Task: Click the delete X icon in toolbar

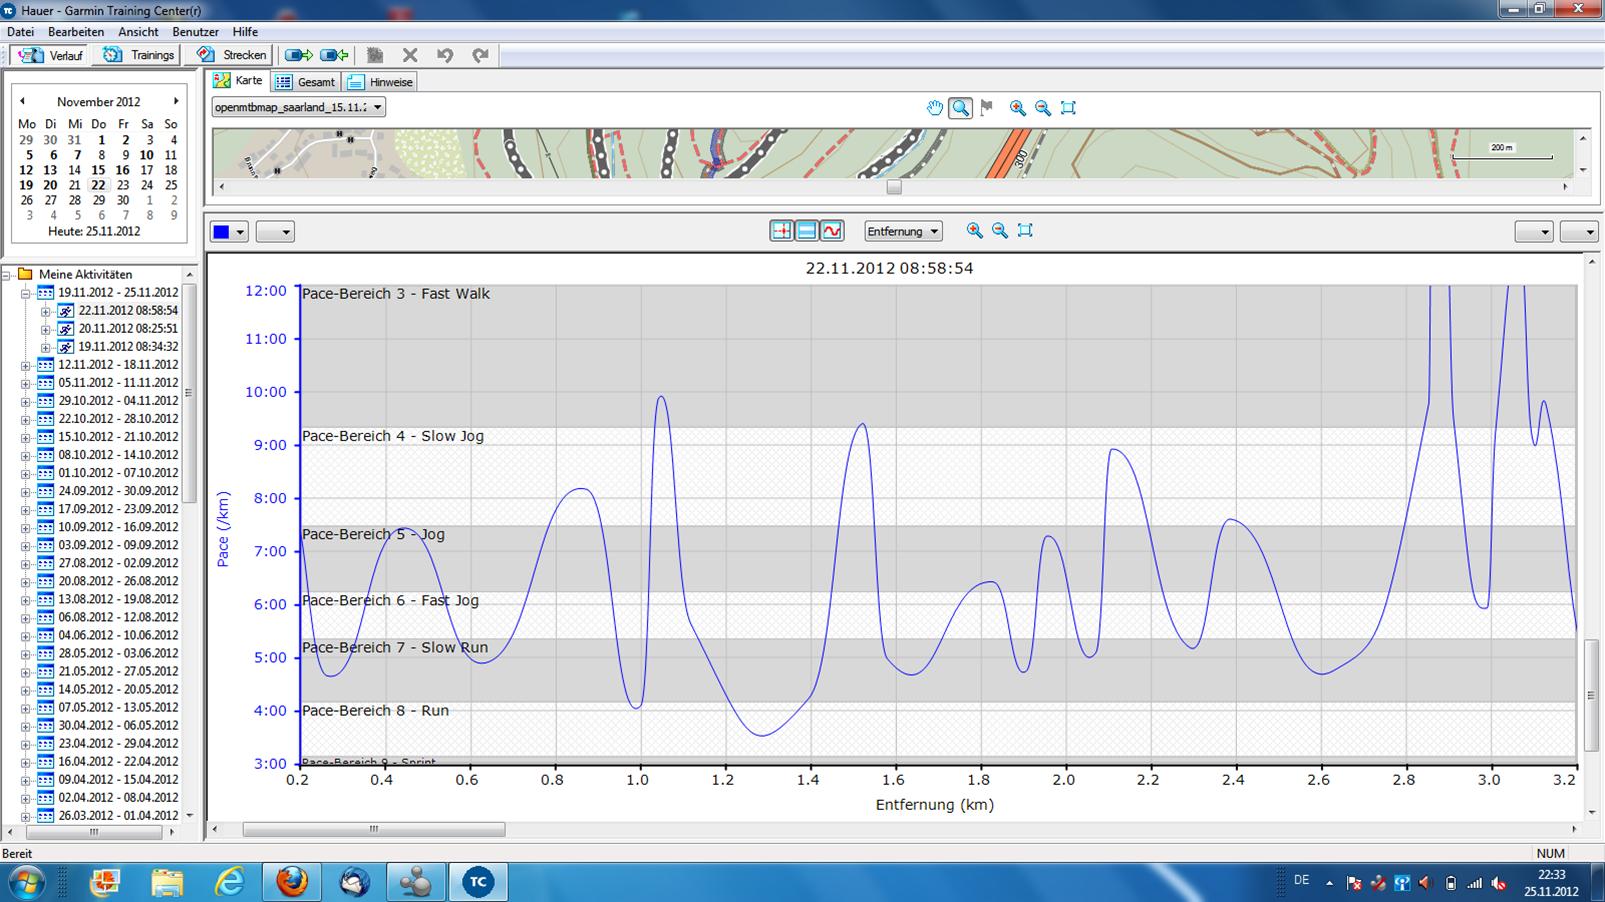Action: click(410, 55)
